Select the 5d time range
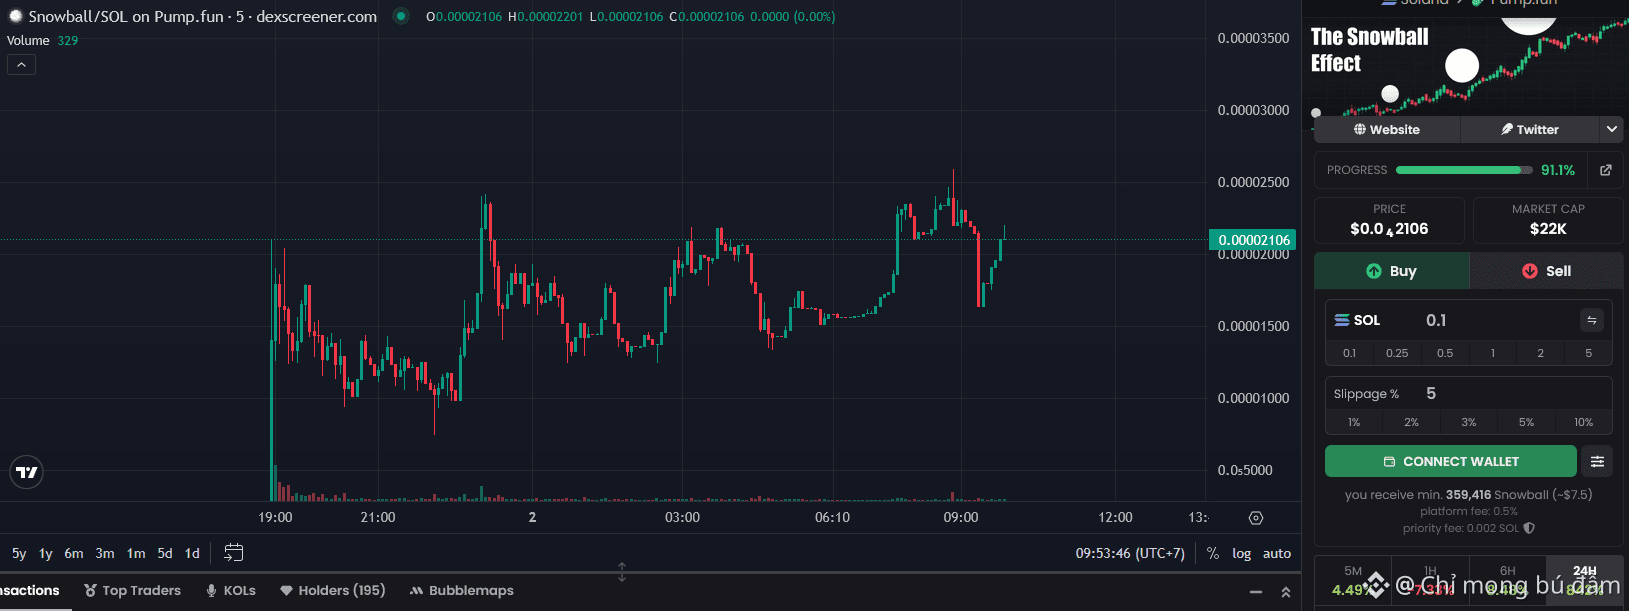The height and width of the screenshot is (611, 1629). click(x=165, y=553)
